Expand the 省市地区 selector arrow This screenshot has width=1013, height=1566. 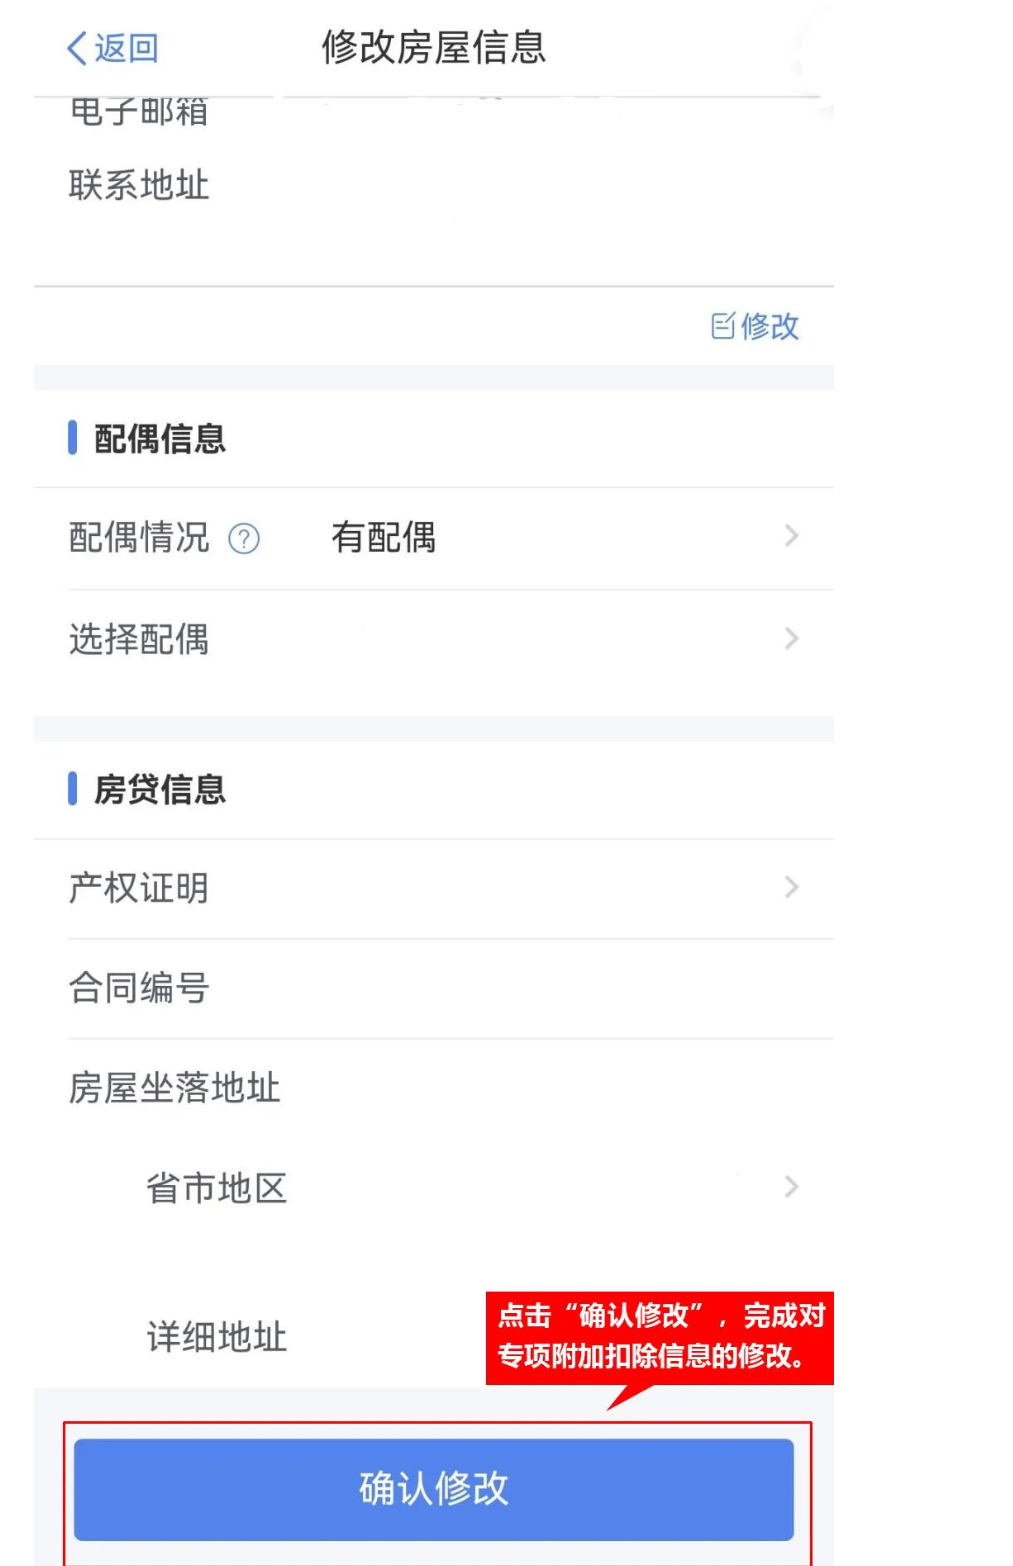pyautogui.click(x=791, y=1187)
